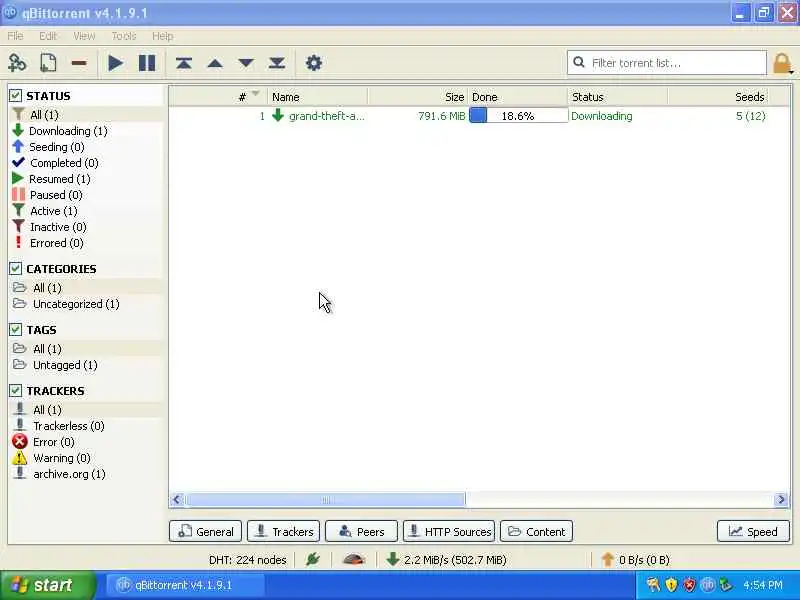Sort by the Status column header
This screenshot has height=600, width=800.
(617, 96)
